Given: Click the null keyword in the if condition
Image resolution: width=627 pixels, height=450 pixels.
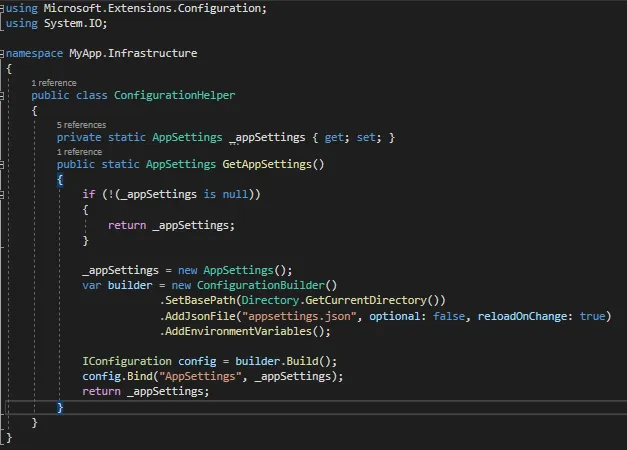Looking at the screenshot, I should pyautogui.click(x=235, y=194).
